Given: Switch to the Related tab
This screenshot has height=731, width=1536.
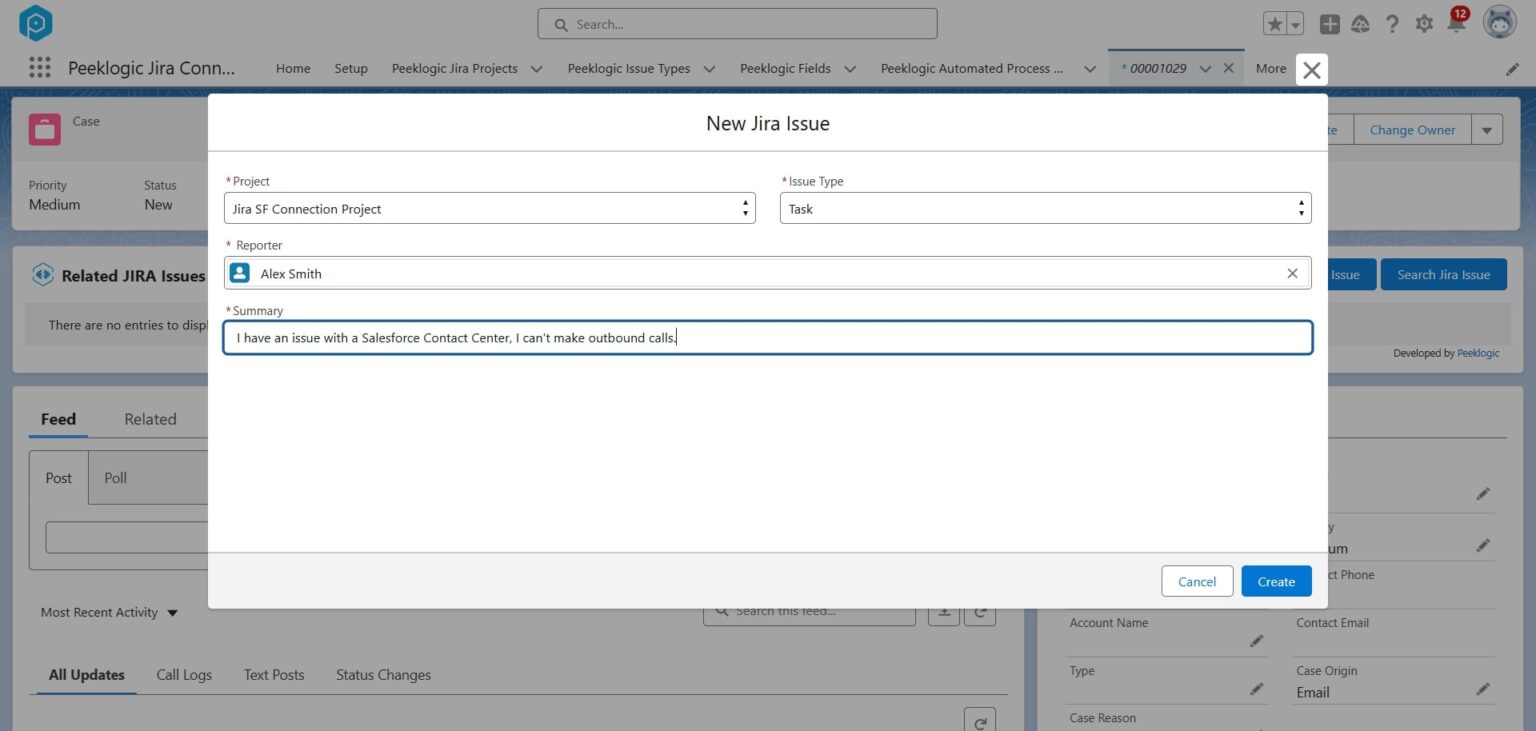Looking at the screenshot, I should [x=150, y=419].
